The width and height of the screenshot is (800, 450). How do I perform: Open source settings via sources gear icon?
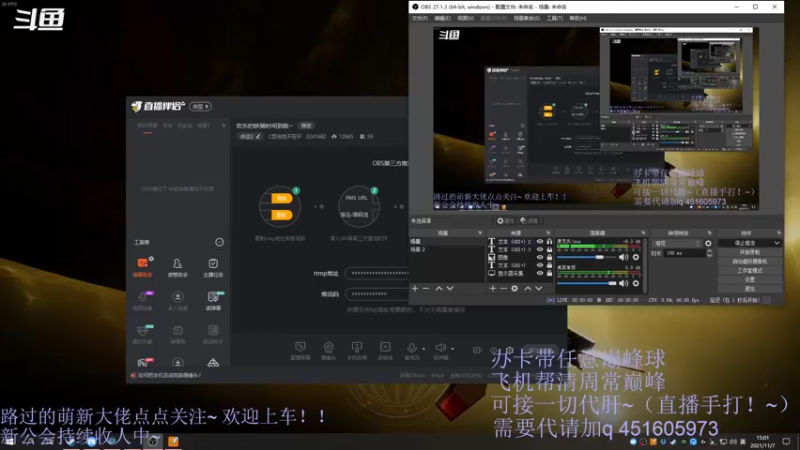coord(514,288)
